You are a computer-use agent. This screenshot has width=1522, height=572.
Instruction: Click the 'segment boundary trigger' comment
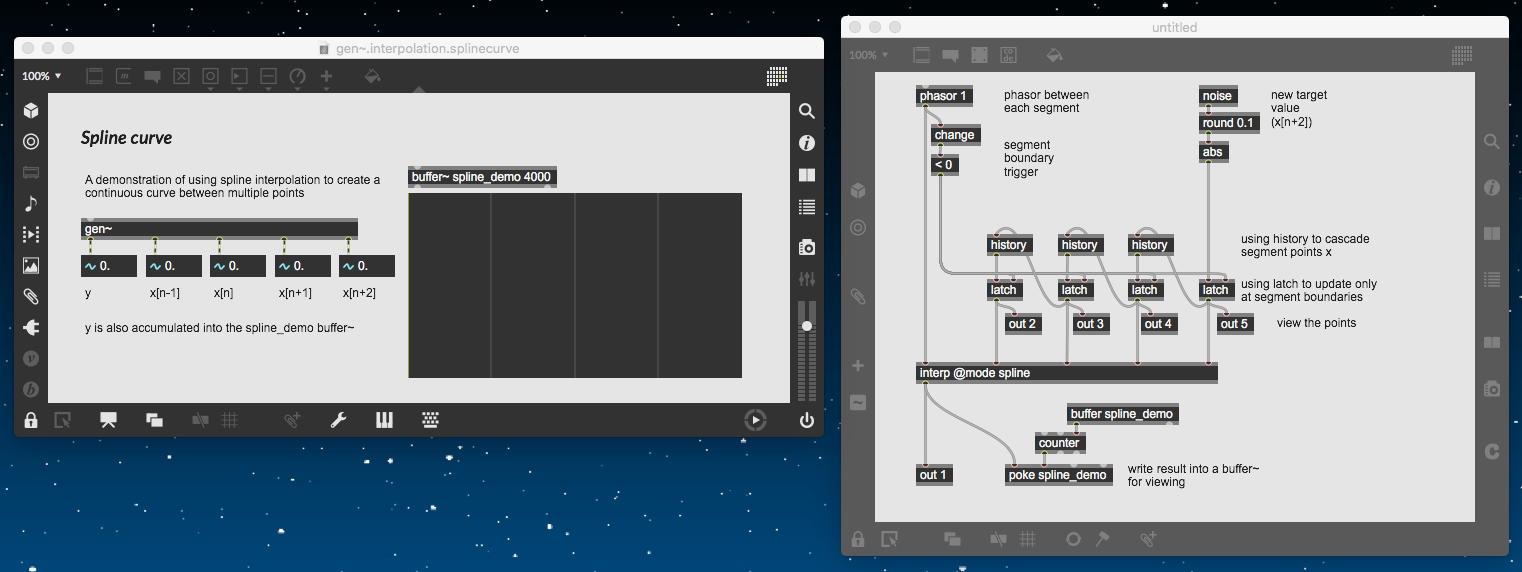(1029, 159)
